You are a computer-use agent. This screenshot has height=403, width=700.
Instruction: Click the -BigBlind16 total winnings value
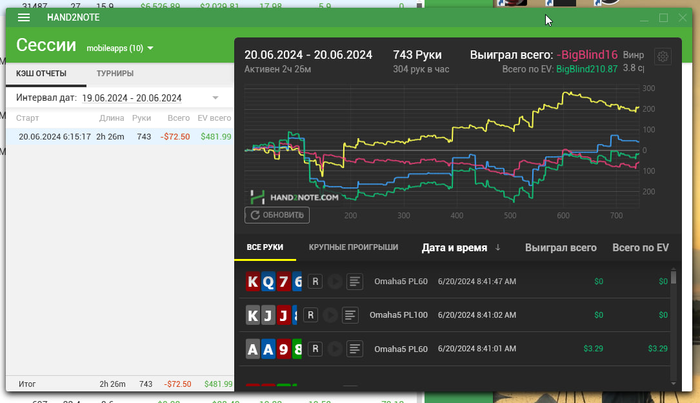587,55
